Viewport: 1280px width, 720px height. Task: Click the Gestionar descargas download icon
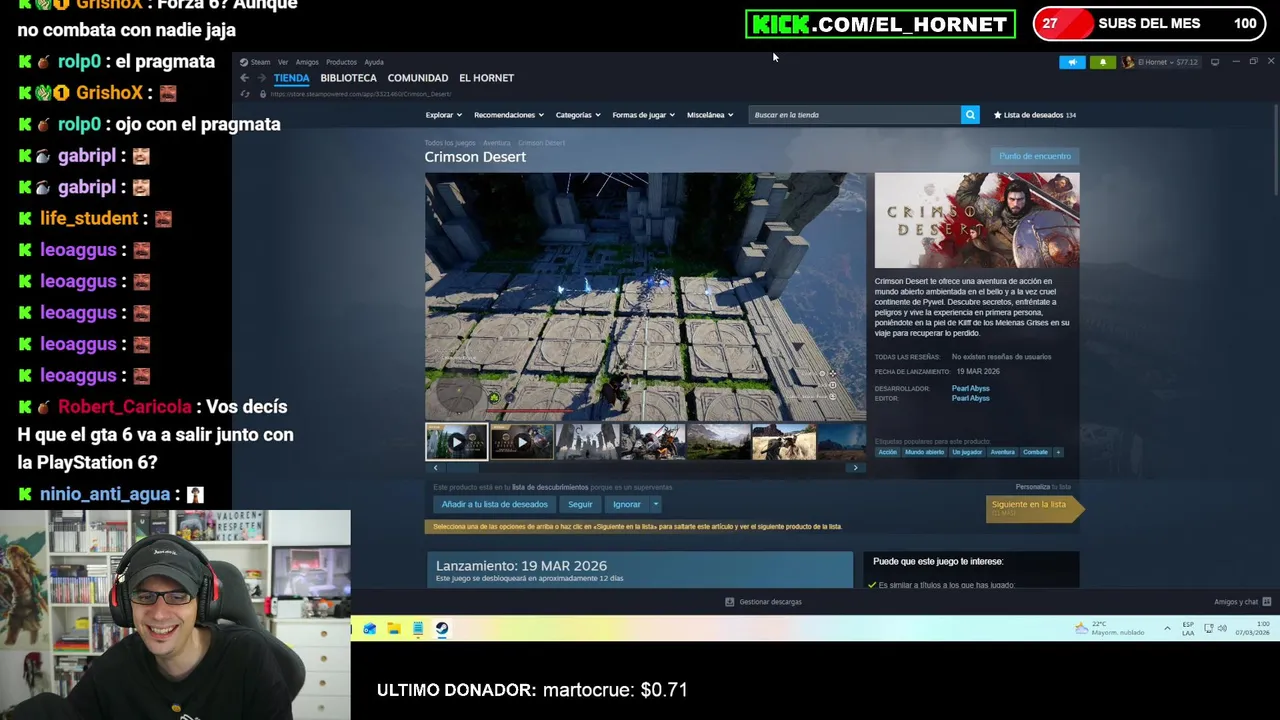pyautogui.click(x=729, y=602)
